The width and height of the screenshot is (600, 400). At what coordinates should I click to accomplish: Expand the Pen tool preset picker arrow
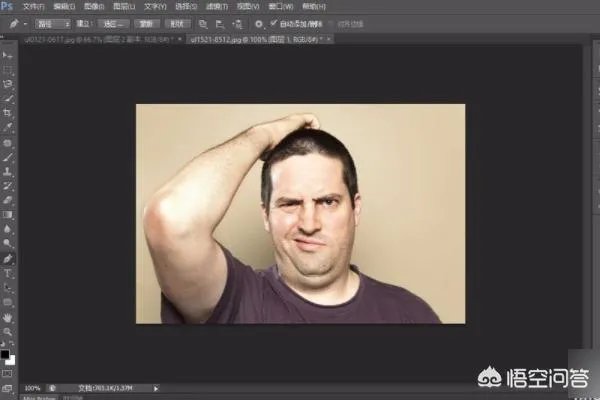23,23
